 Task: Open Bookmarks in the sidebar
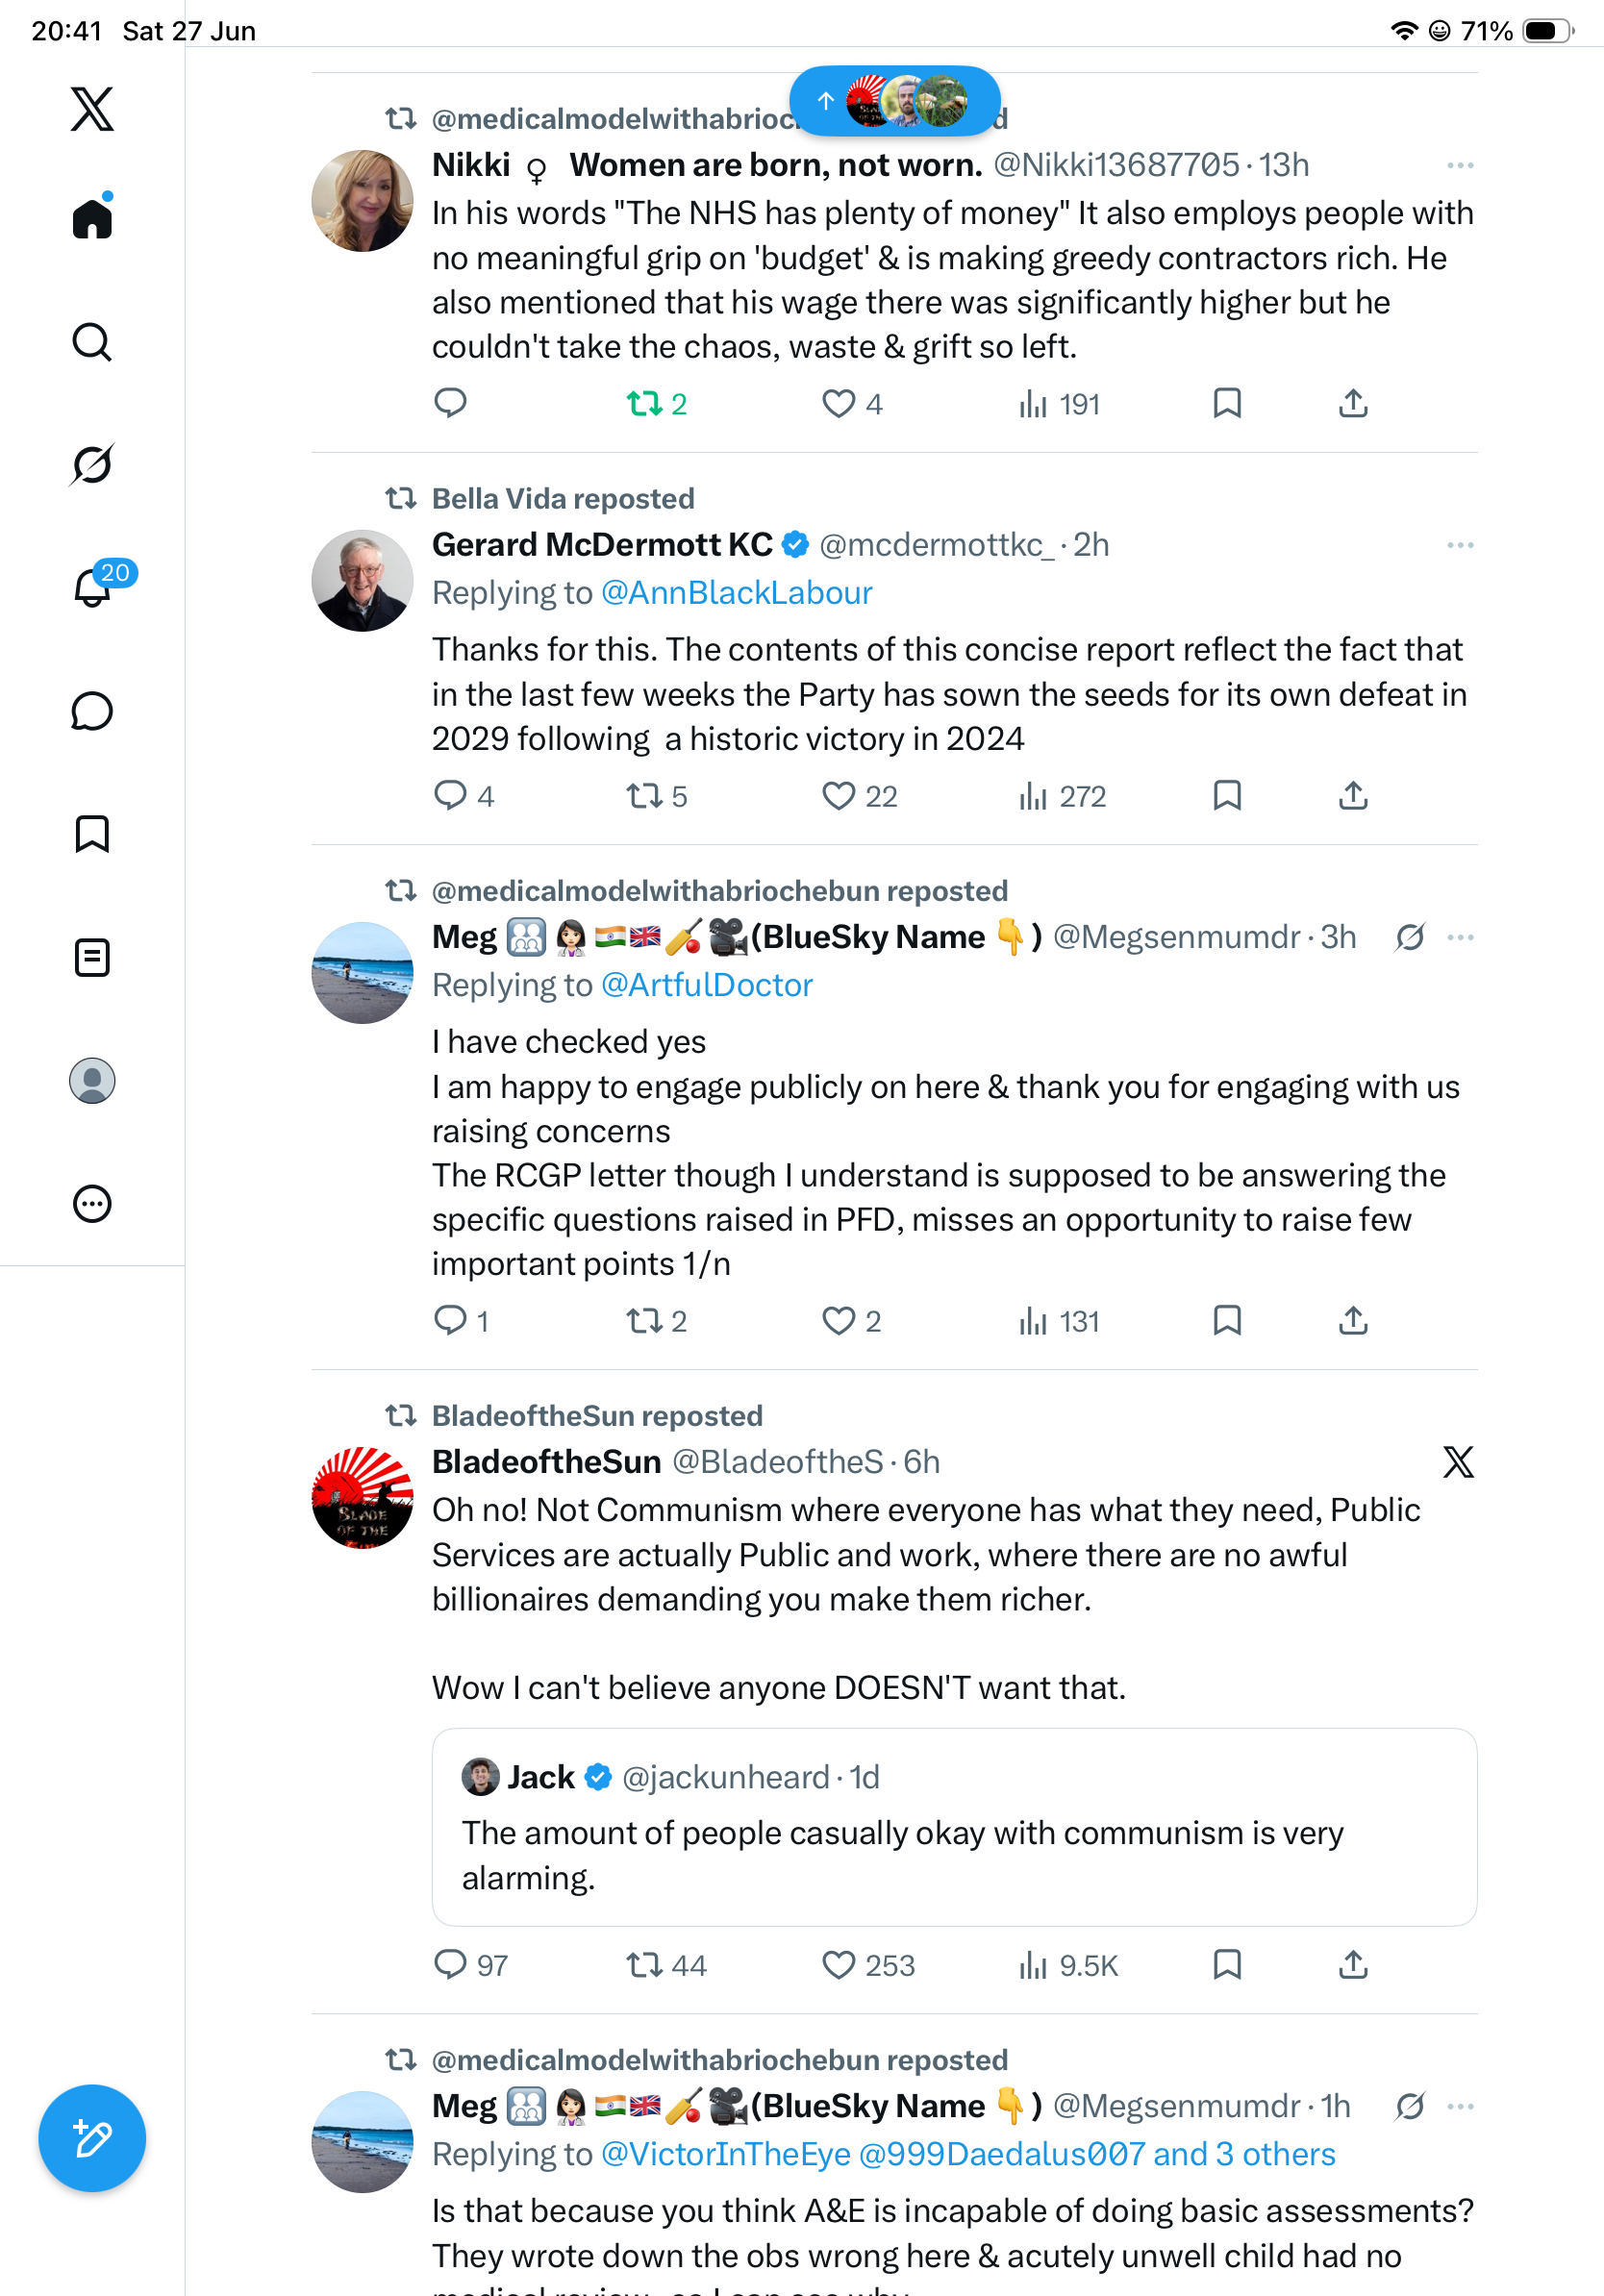pyautogui.click(x=92, y=833)
